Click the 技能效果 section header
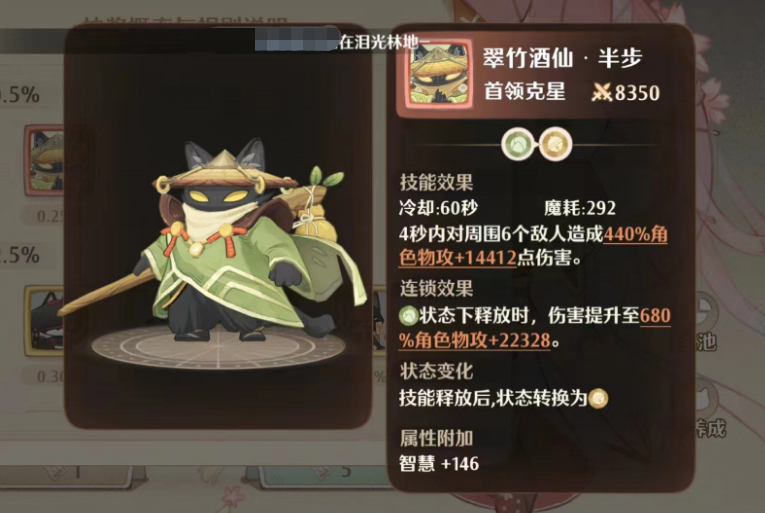 (x=437, y=183)
